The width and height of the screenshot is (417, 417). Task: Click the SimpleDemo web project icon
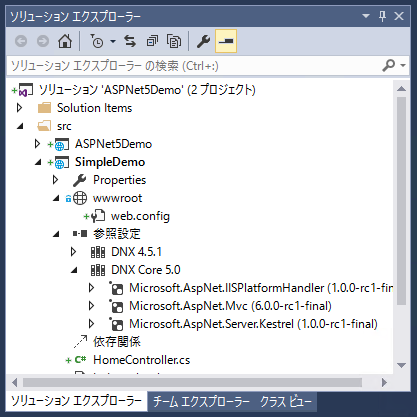(x=61, y=162)
